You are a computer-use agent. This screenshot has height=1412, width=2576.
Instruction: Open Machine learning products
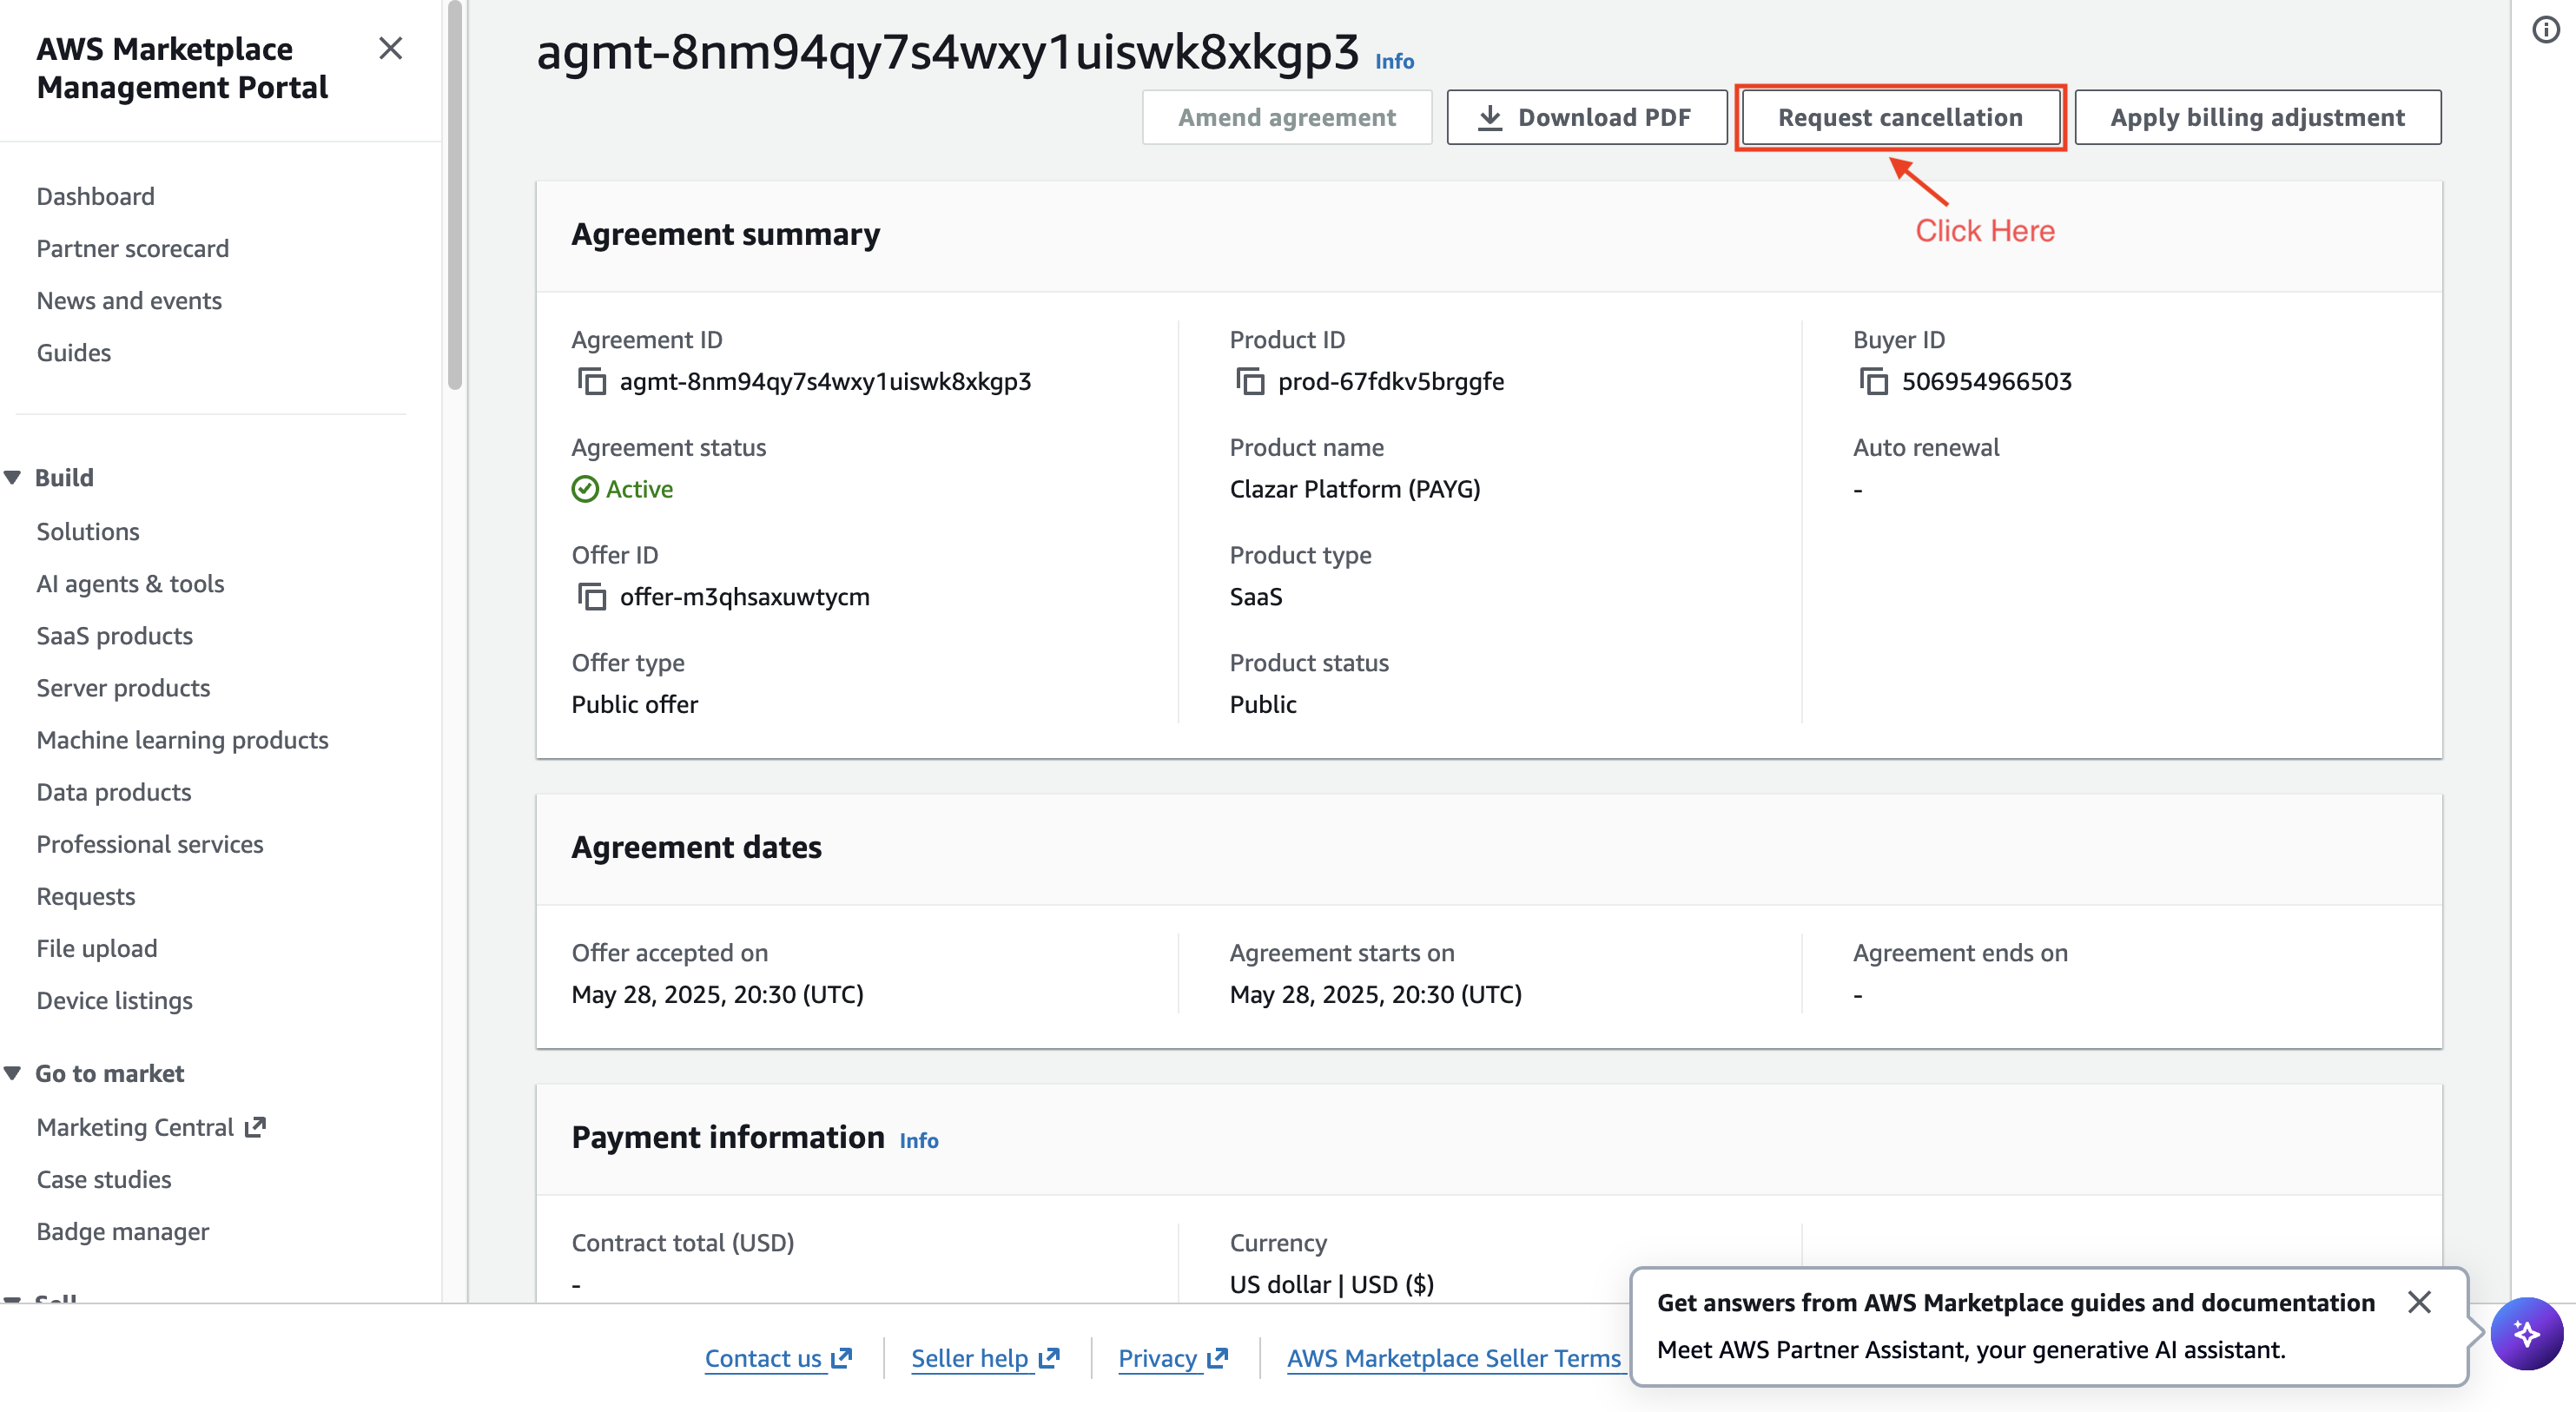click(182, 739)
